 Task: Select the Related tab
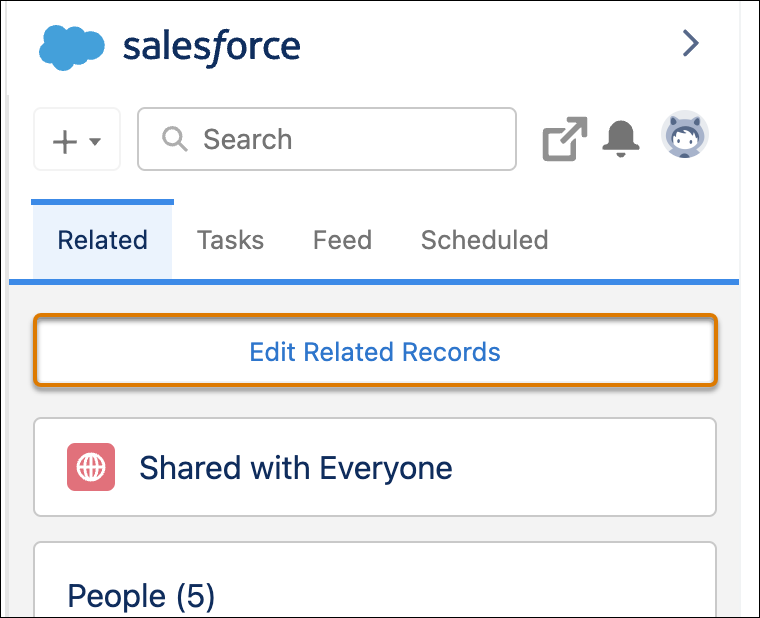pos(102,239)
